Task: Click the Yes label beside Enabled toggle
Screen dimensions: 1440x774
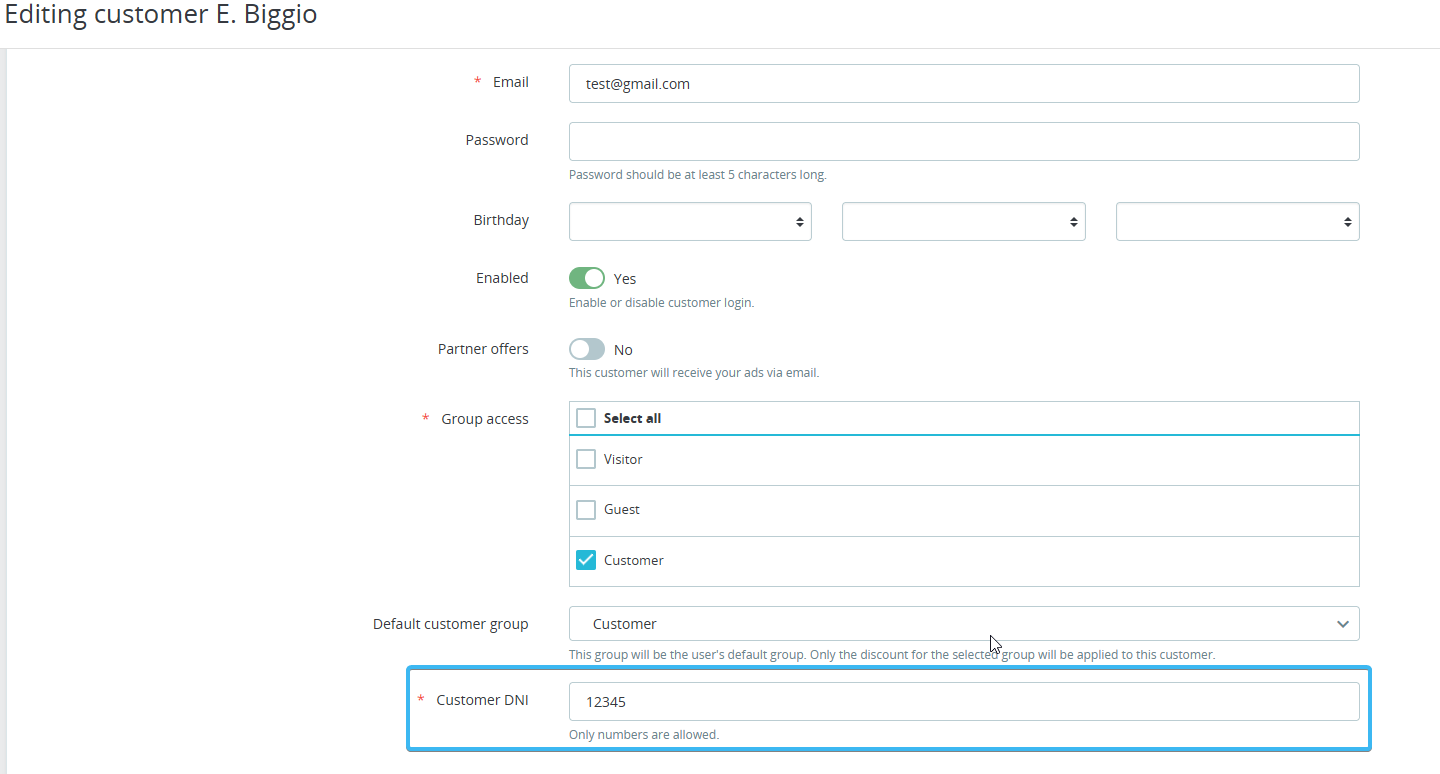Action: pos(625,279)
